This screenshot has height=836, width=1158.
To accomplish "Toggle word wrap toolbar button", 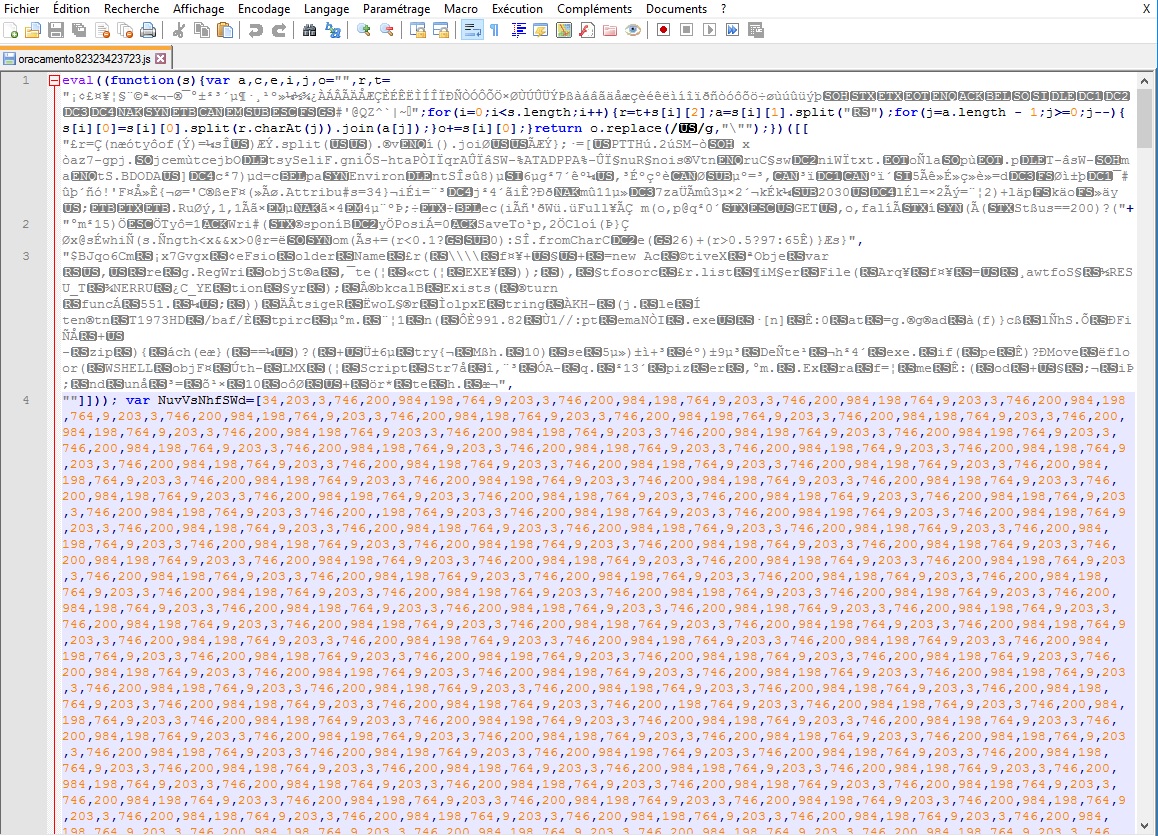I will pyautogui.click(x=472, y=30).
